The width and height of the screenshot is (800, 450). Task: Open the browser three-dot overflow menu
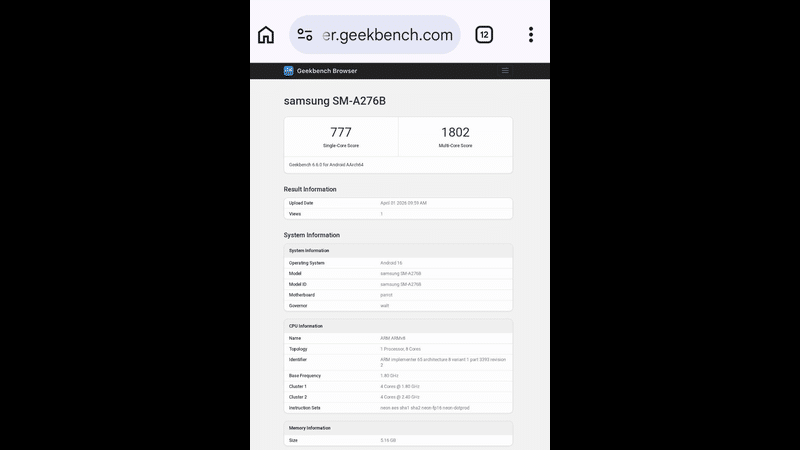coord(531,35)
